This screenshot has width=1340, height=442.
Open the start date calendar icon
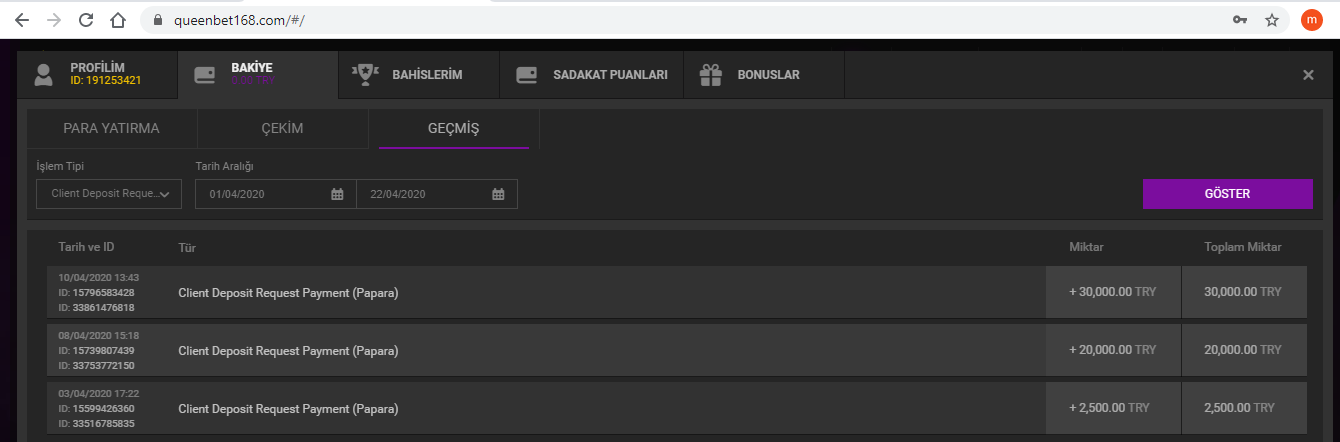(337, 194)
